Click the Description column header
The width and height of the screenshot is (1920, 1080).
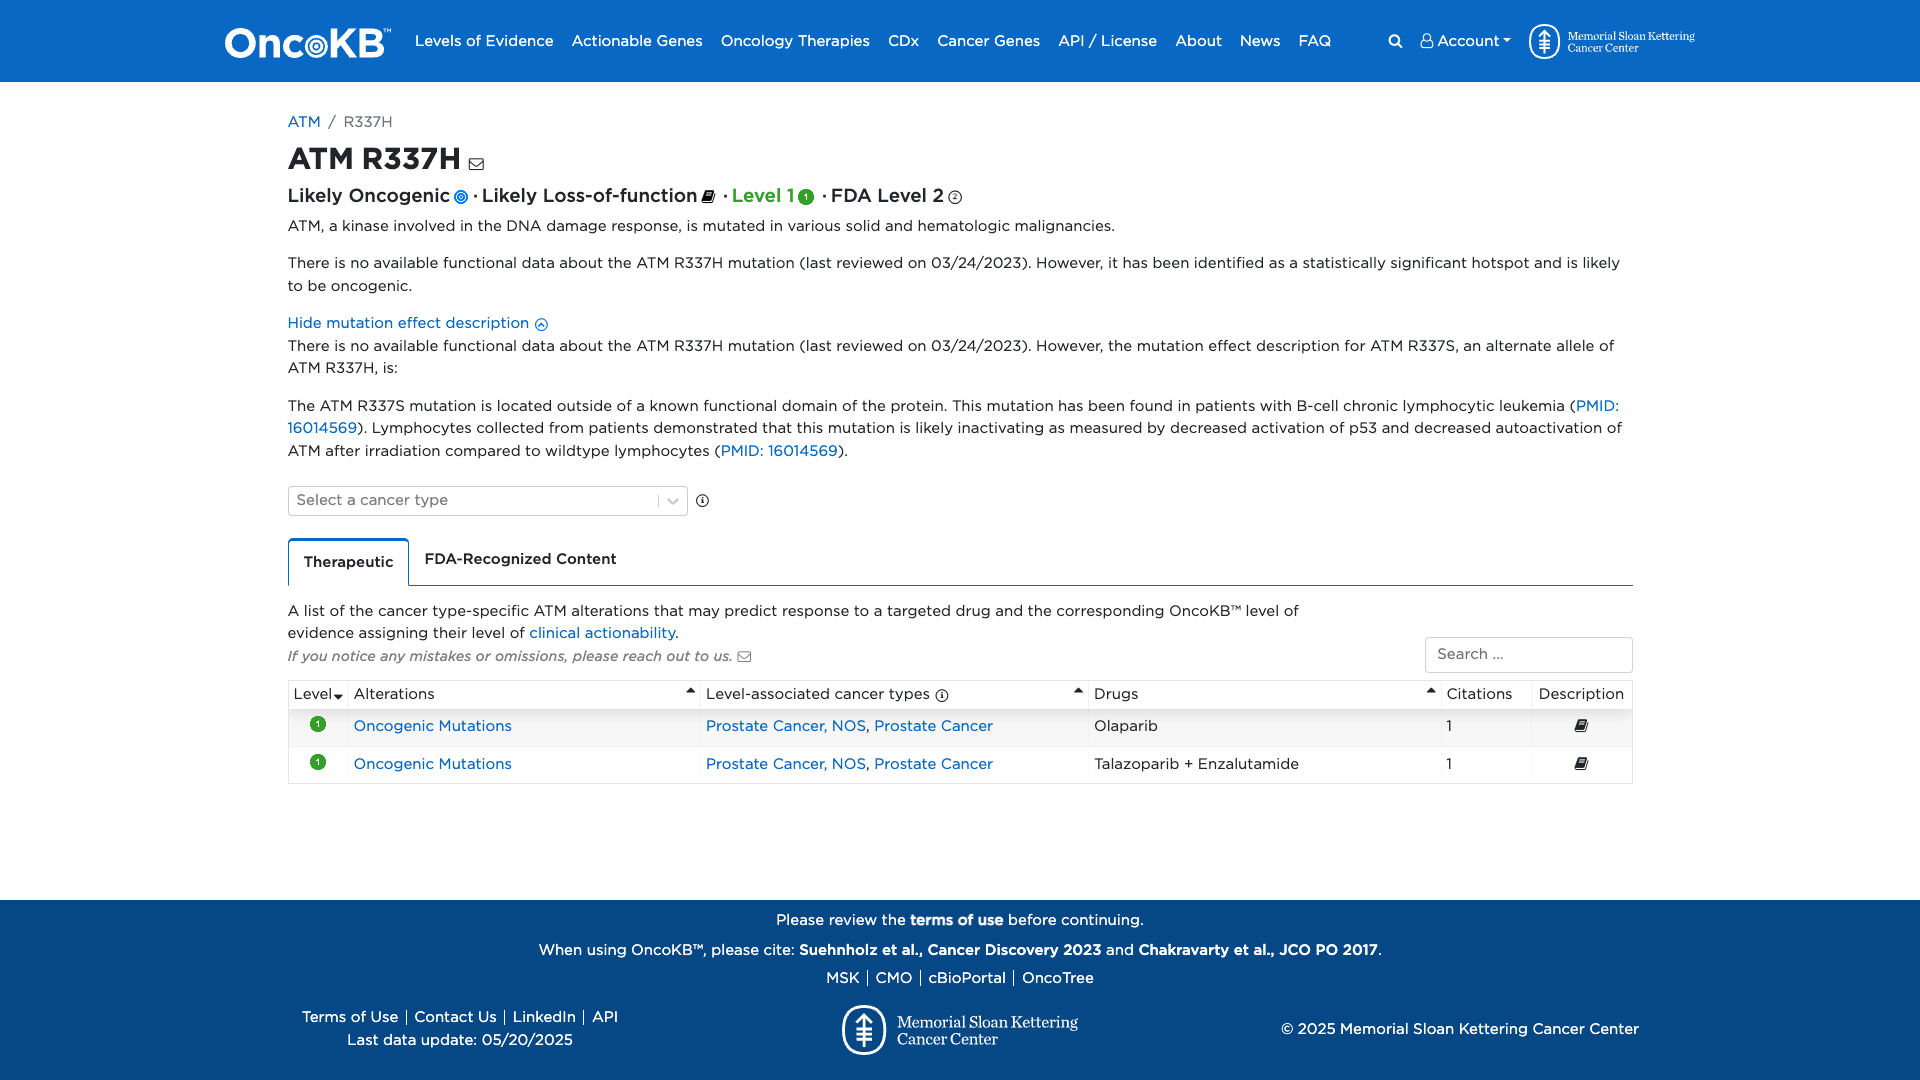(1581, 695)
